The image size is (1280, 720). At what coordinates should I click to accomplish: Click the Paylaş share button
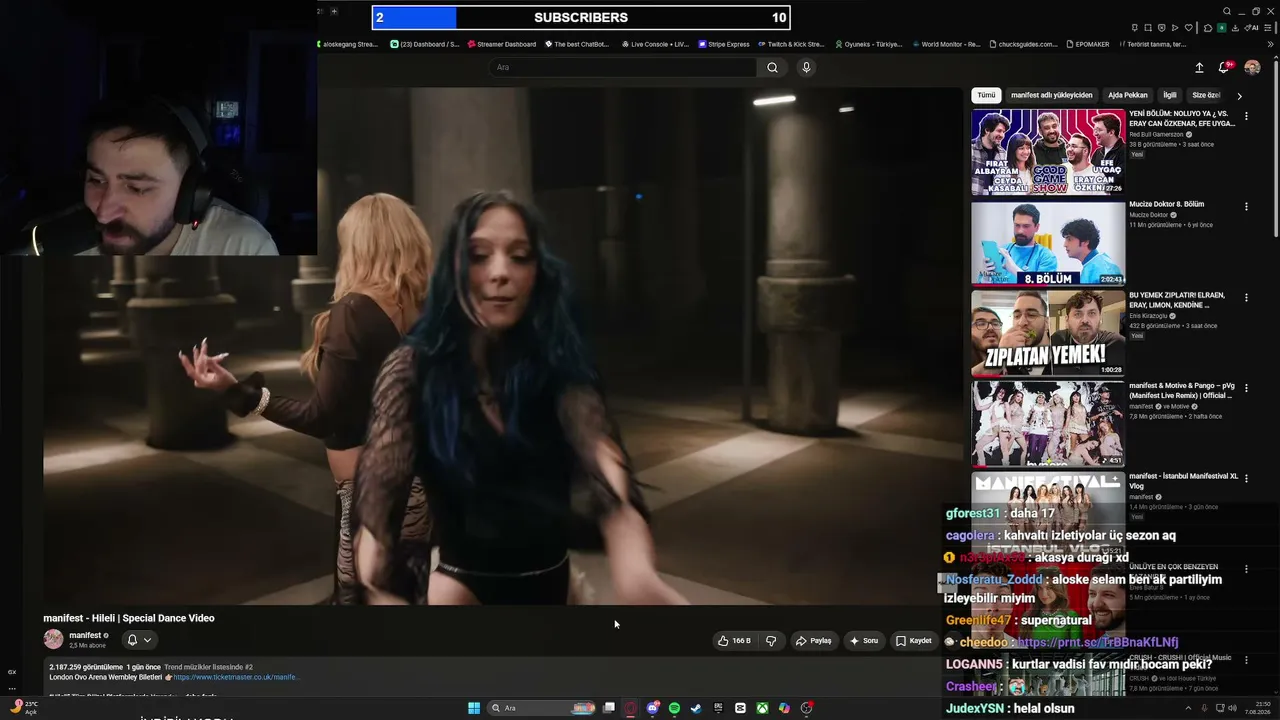pyautogui.click(x=813, y=641)
